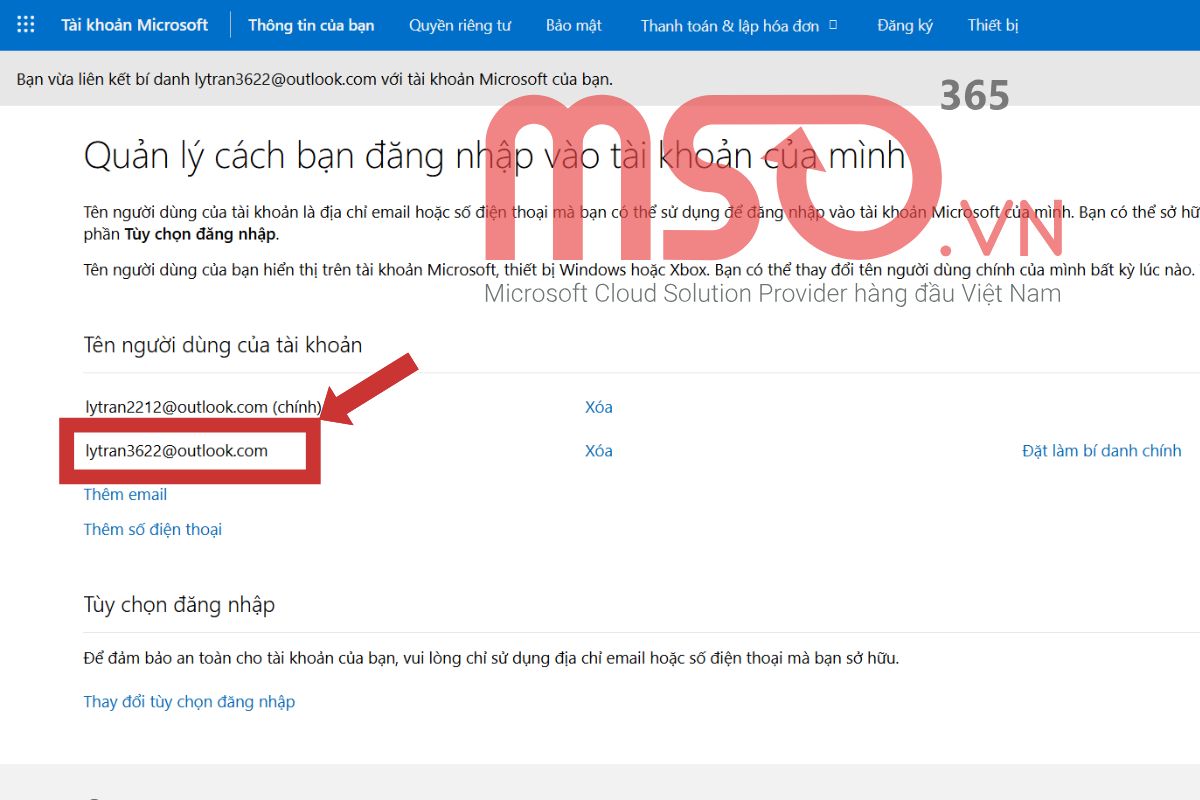Viewport: 1200px width, 800px height.
Task: Select the lytran3622@outlook.com alias text
Action: (177, 451)
